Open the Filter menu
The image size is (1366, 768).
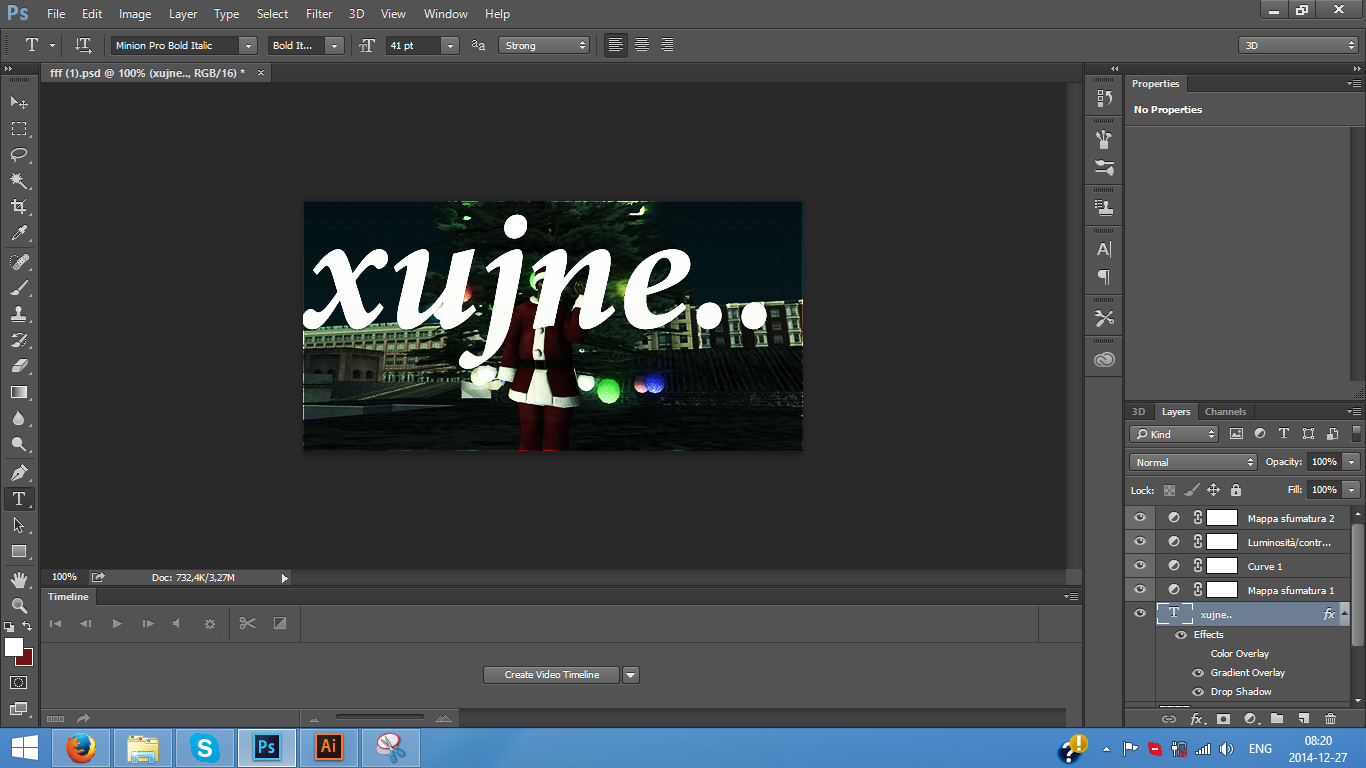tap(319, 14)
